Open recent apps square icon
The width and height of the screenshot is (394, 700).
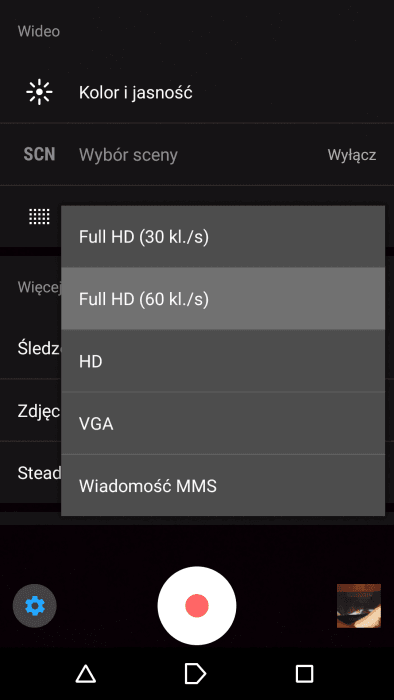click(x=305, y=673)
